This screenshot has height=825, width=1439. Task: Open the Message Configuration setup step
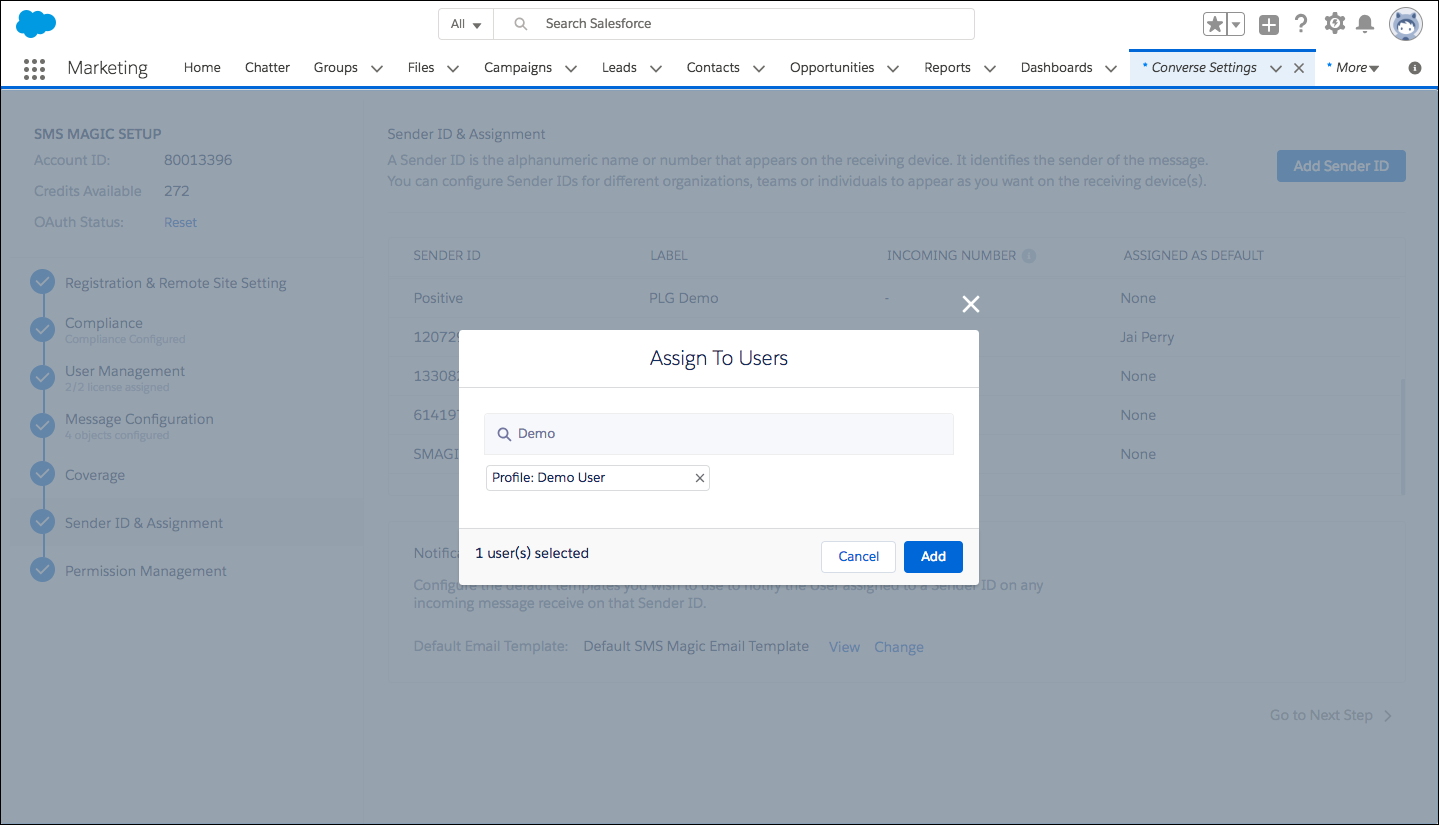tap(139, 419)
